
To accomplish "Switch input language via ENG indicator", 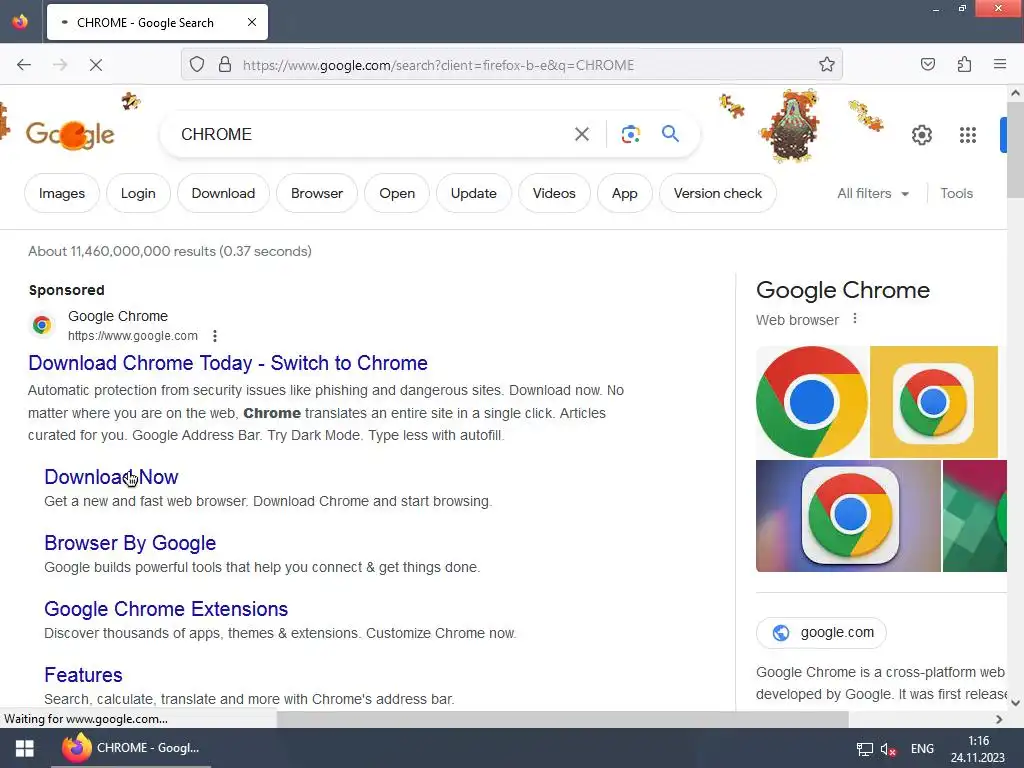I will pos(922,749).
